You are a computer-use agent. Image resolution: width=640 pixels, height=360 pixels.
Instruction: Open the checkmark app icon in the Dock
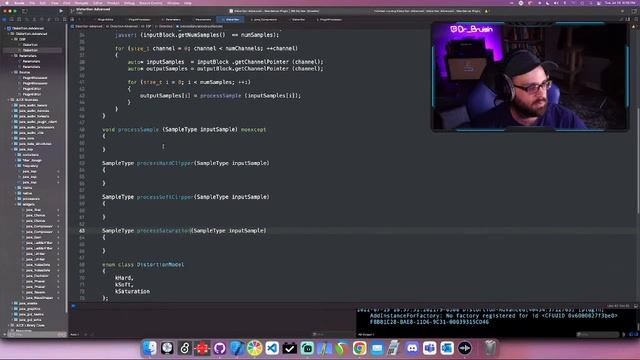(290, 348)
